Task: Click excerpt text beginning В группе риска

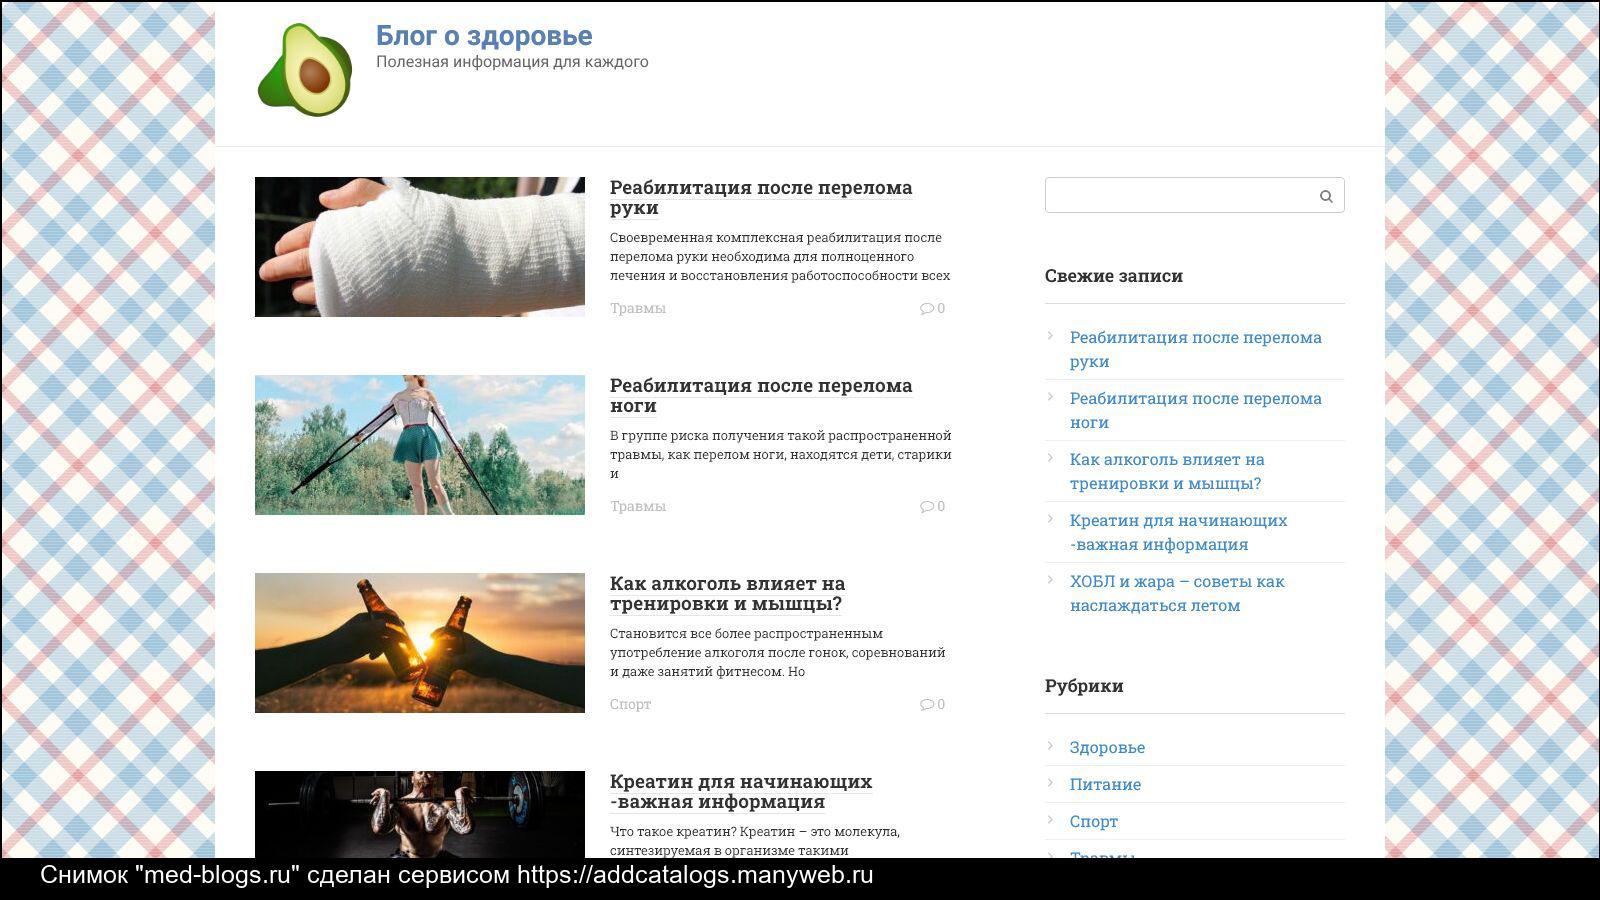Action: coord(780,454)
